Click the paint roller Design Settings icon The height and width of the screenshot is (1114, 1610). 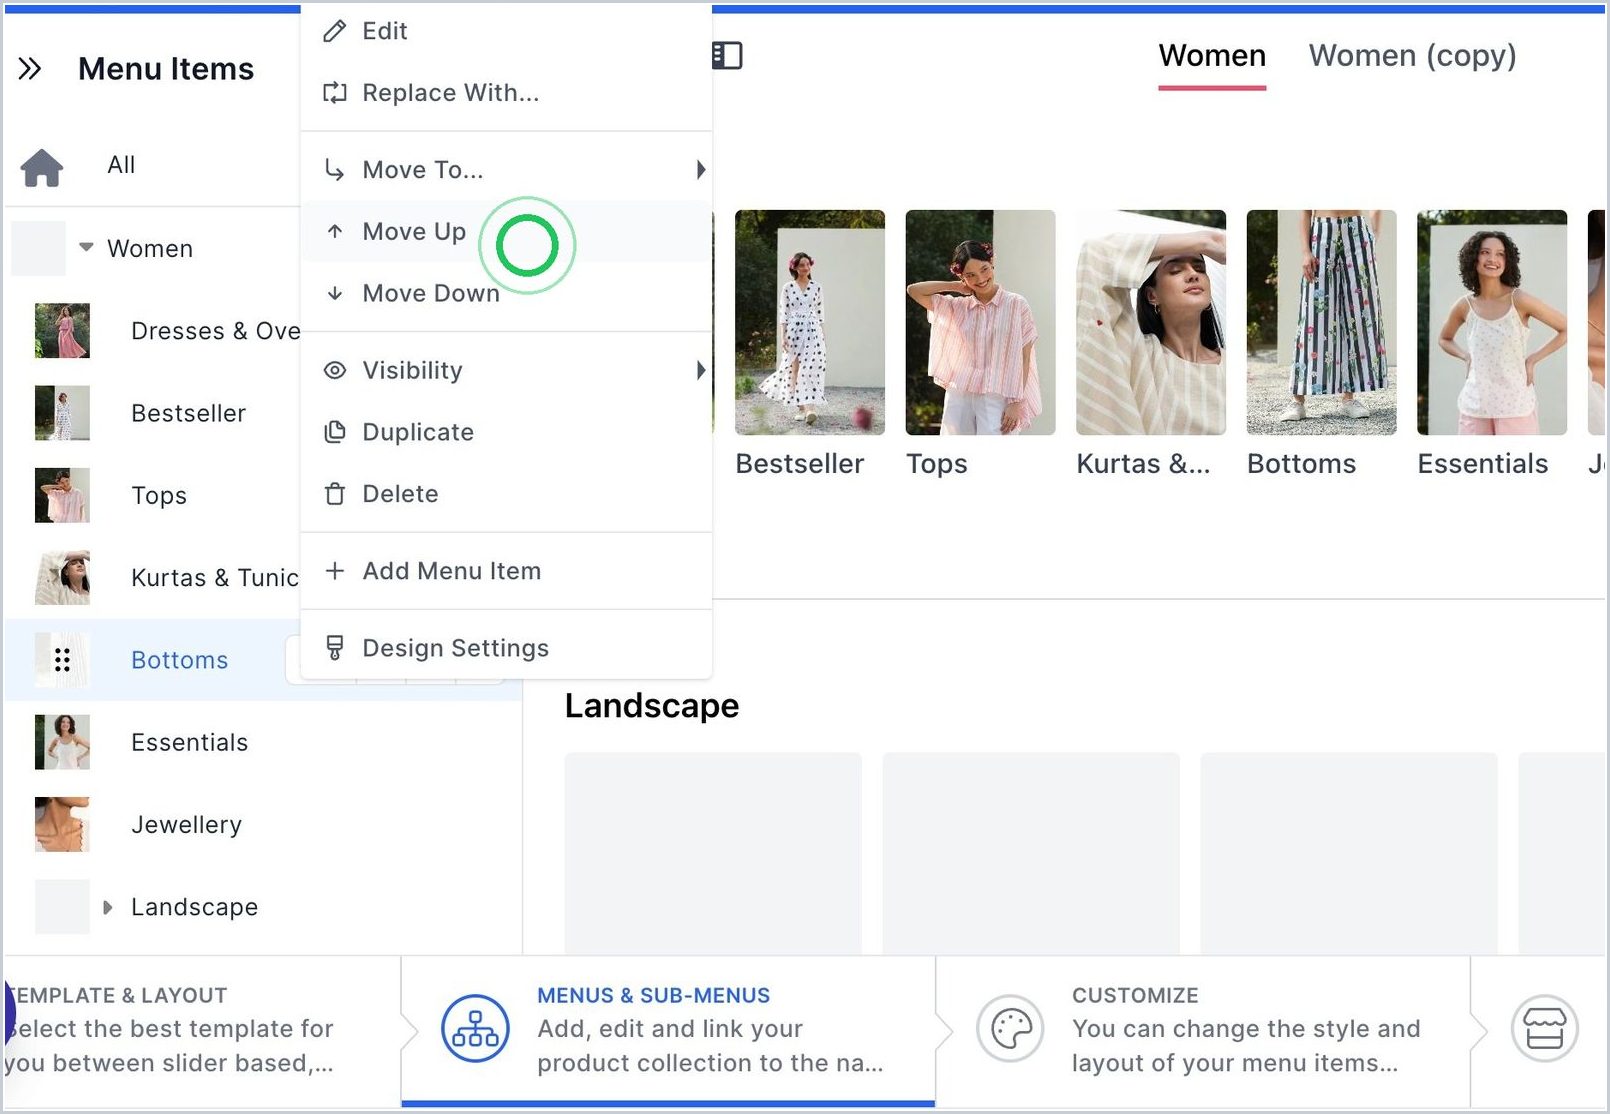tap(335, 648)
